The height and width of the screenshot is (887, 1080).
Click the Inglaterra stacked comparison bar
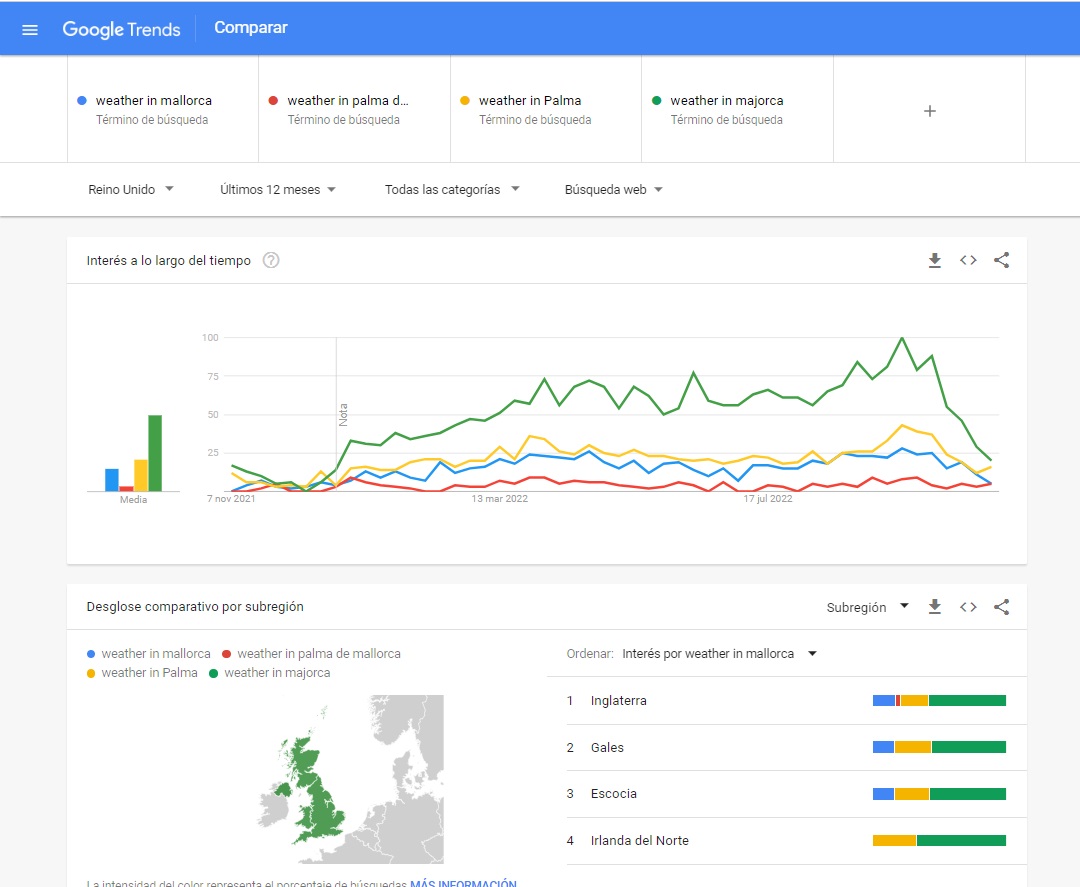(x=939, y=700)
